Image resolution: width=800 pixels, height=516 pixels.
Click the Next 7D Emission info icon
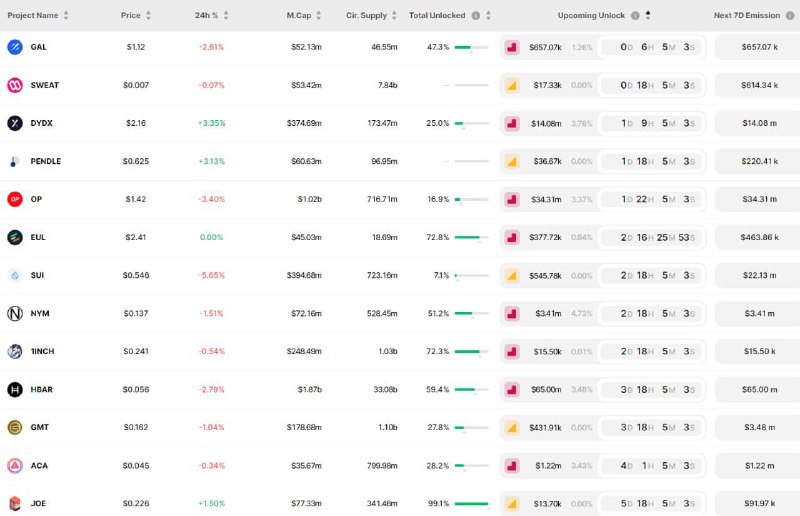click(x=790, y=15)
